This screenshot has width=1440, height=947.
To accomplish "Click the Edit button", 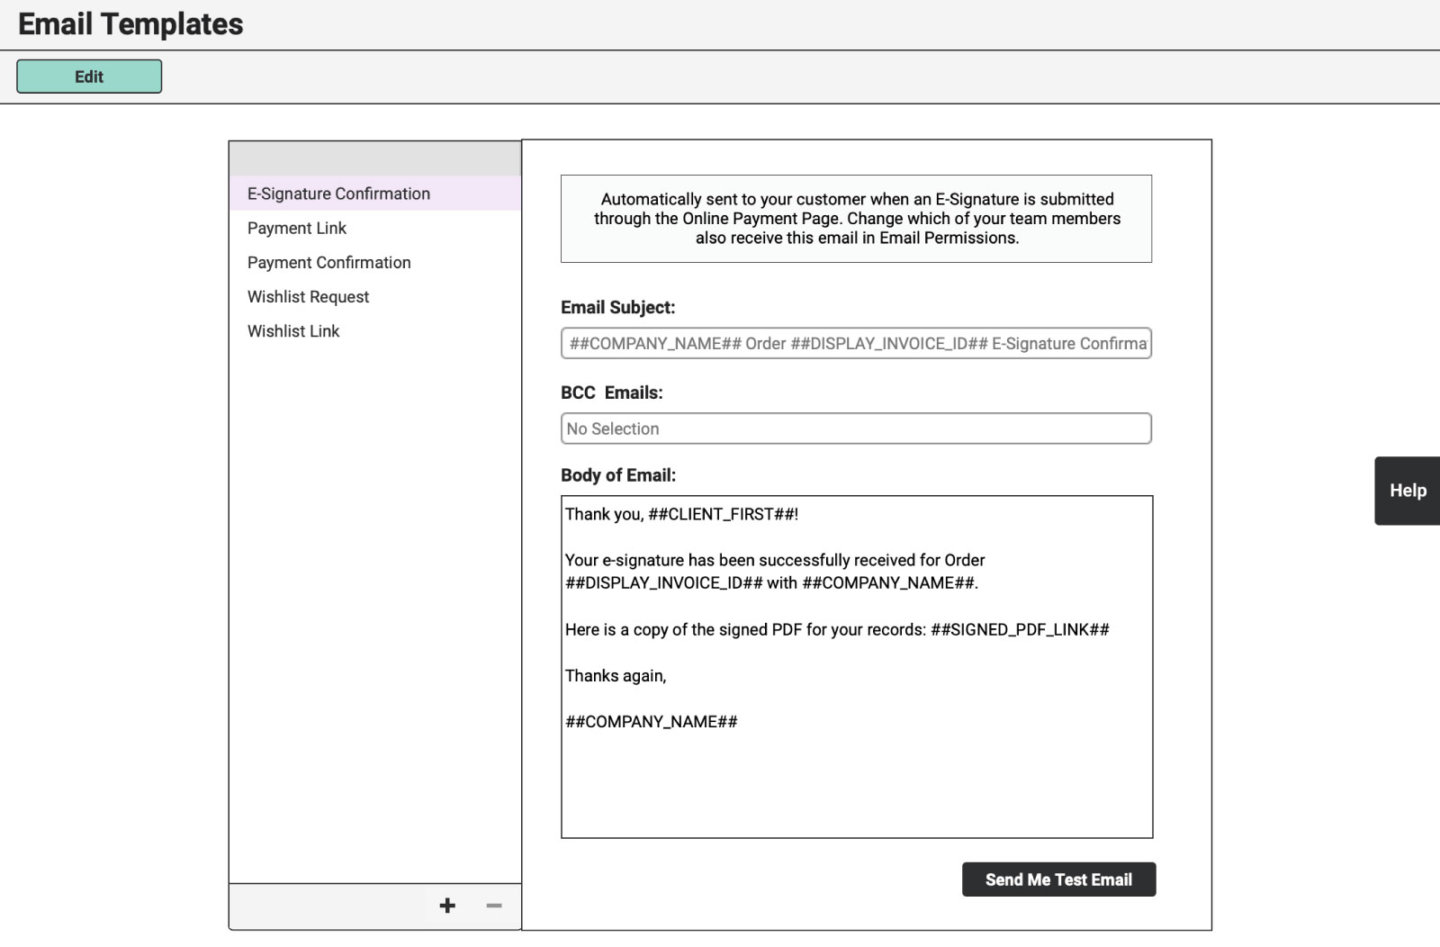I will [88, 76].
